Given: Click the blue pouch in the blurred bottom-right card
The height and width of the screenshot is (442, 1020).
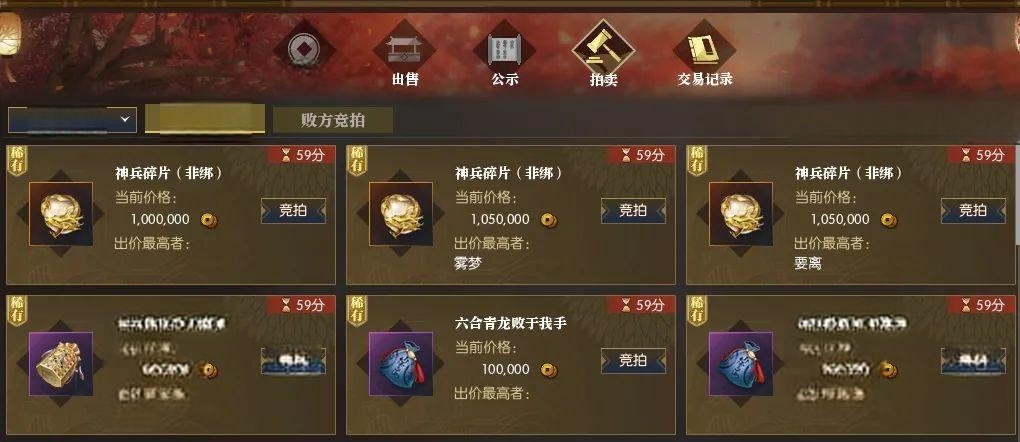Looking at the screenshot, I should tap(741, 364).
